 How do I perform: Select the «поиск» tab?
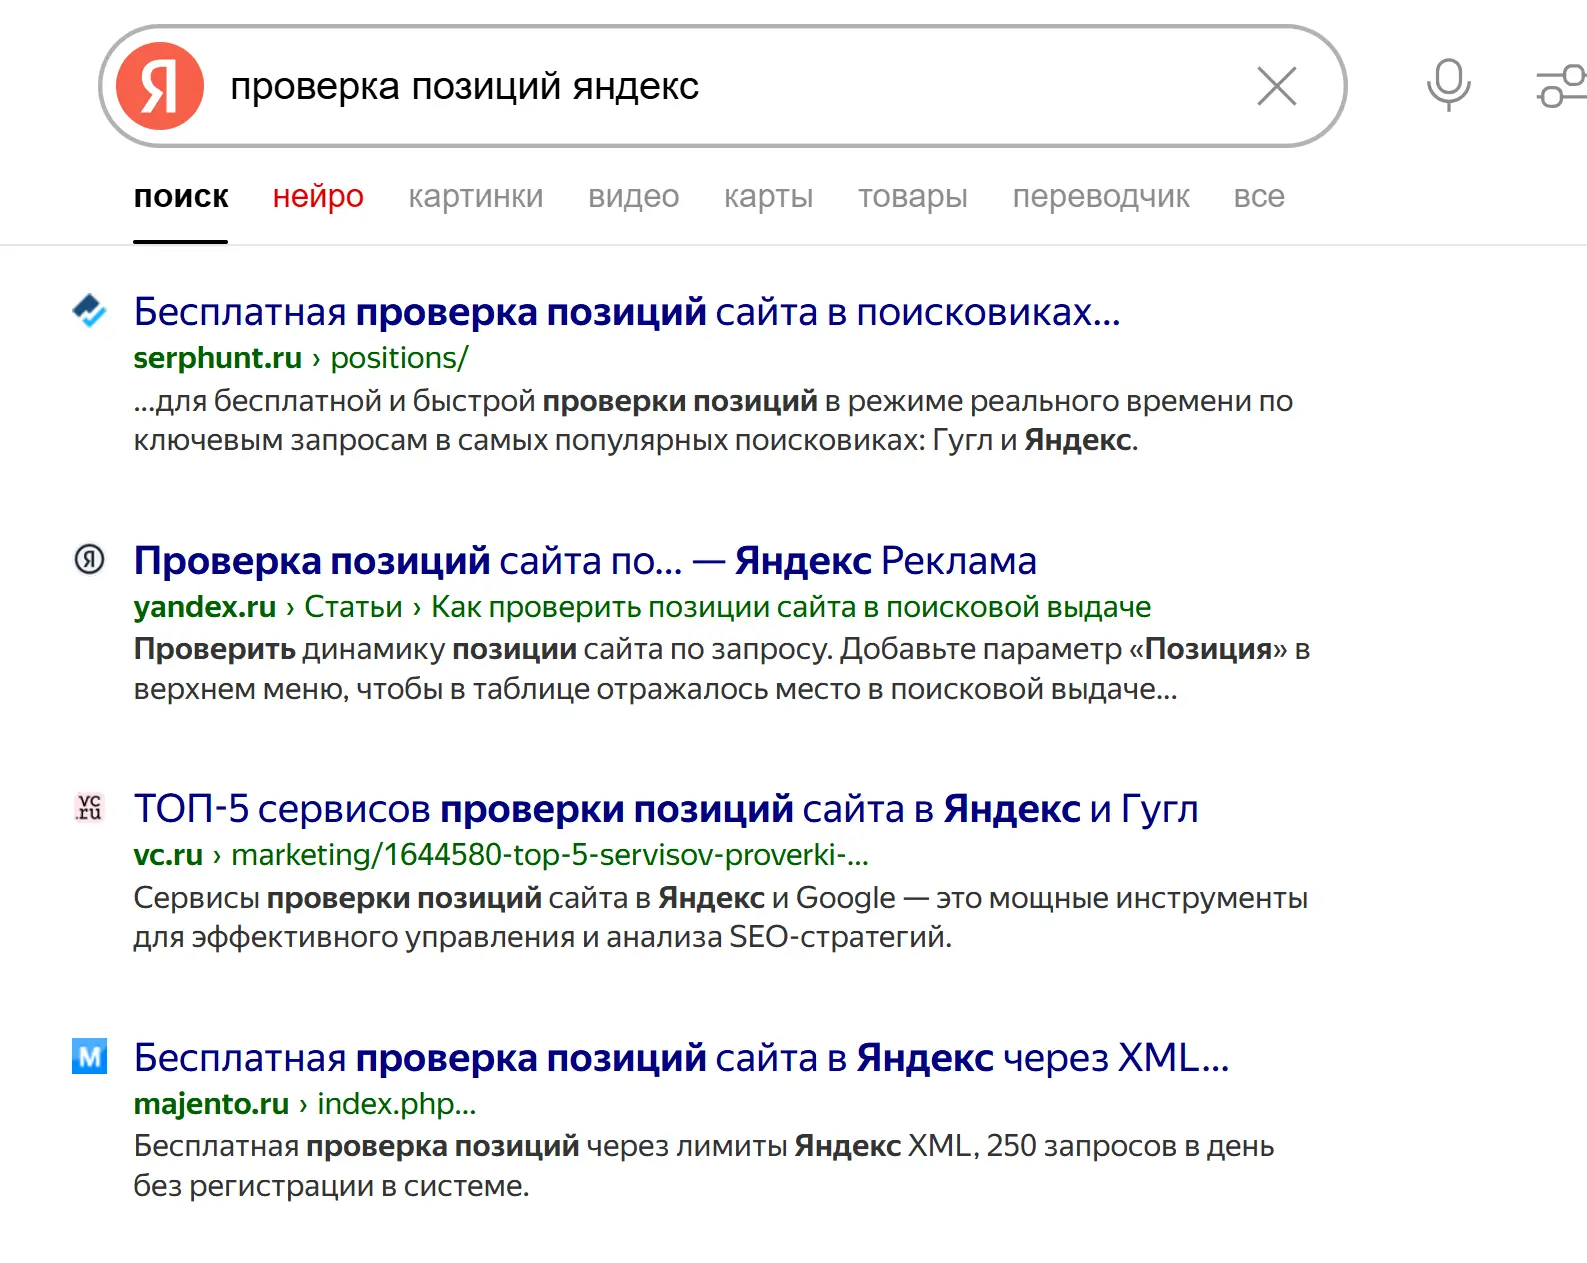coord(181,196)
